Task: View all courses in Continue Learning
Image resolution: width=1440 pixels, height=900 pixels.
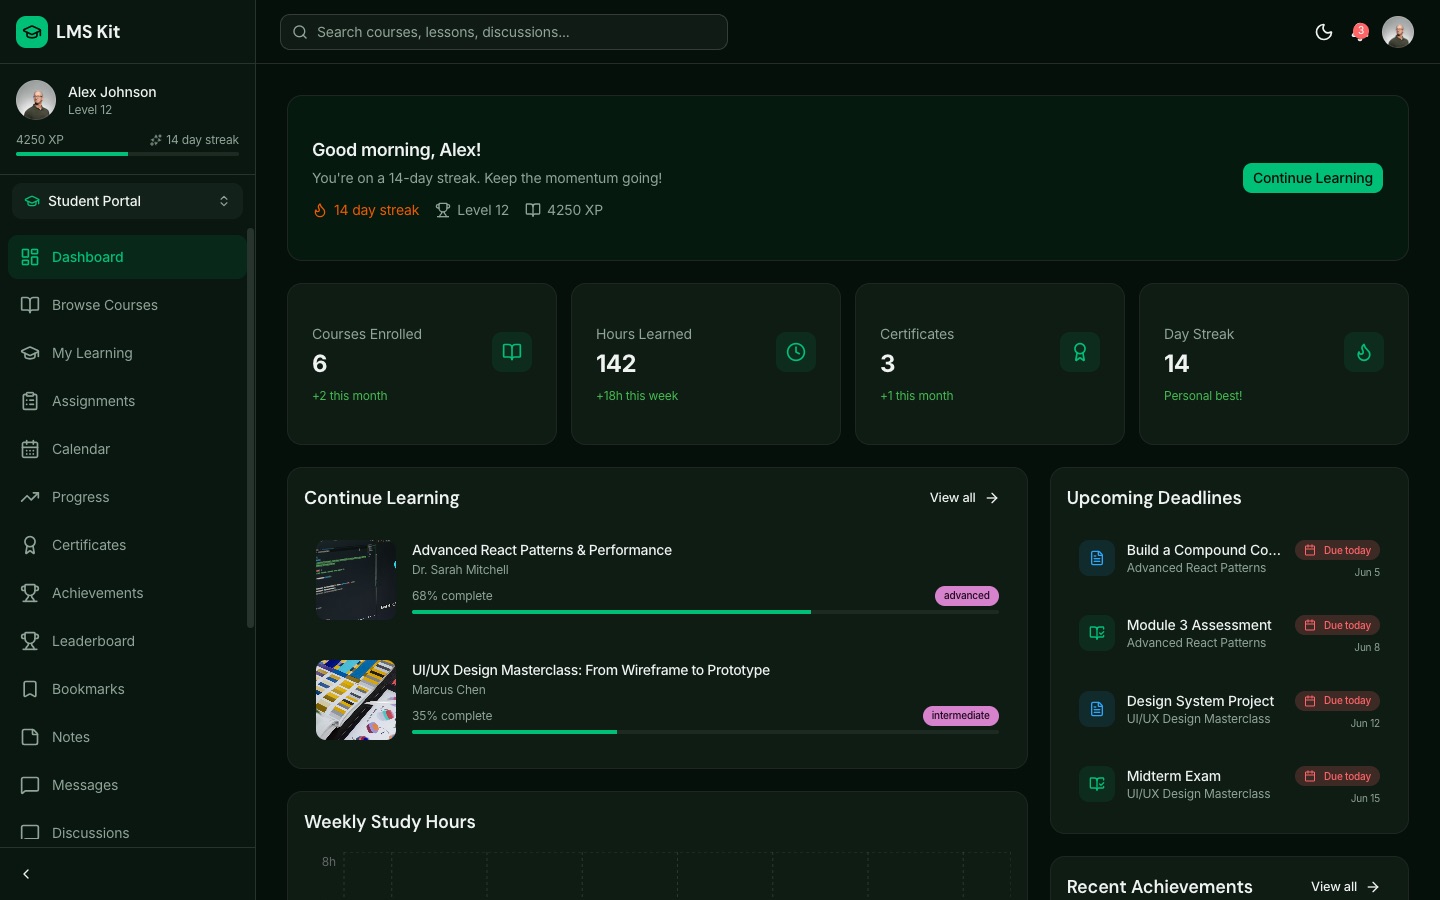Action: [964, 498]
